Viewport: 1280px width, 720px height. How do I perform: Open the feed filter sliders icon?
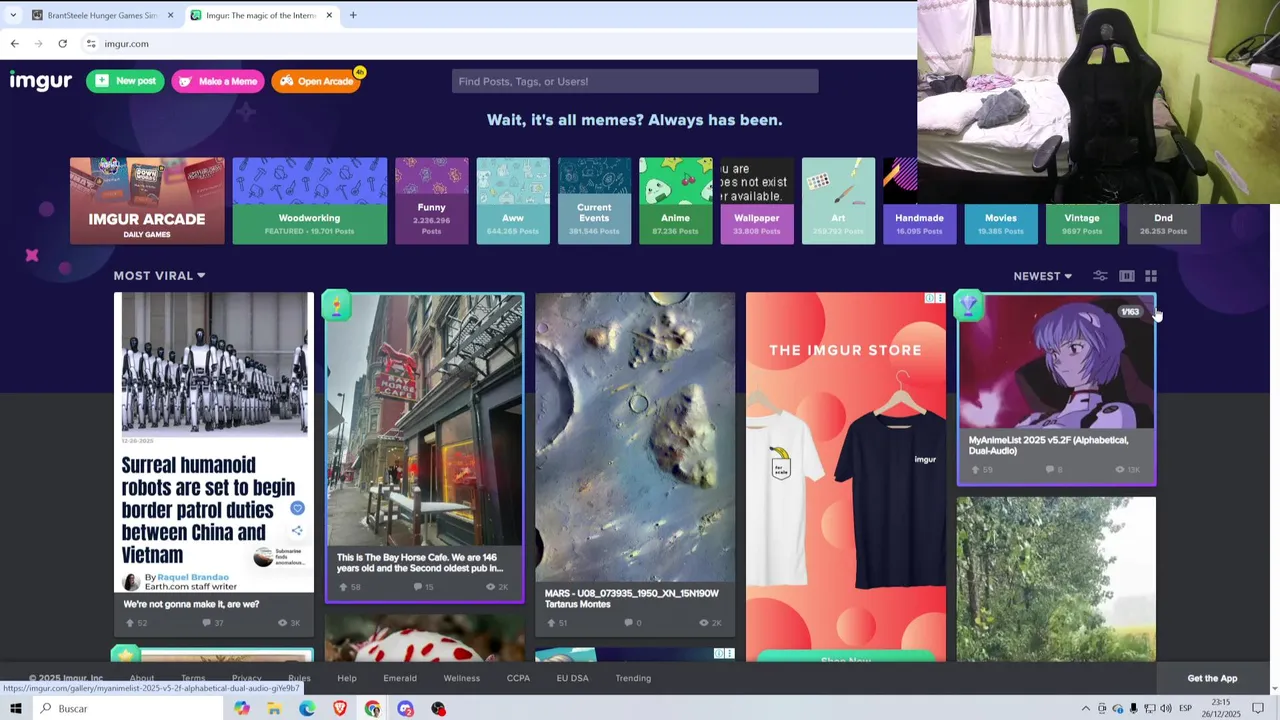(1100, 276)
